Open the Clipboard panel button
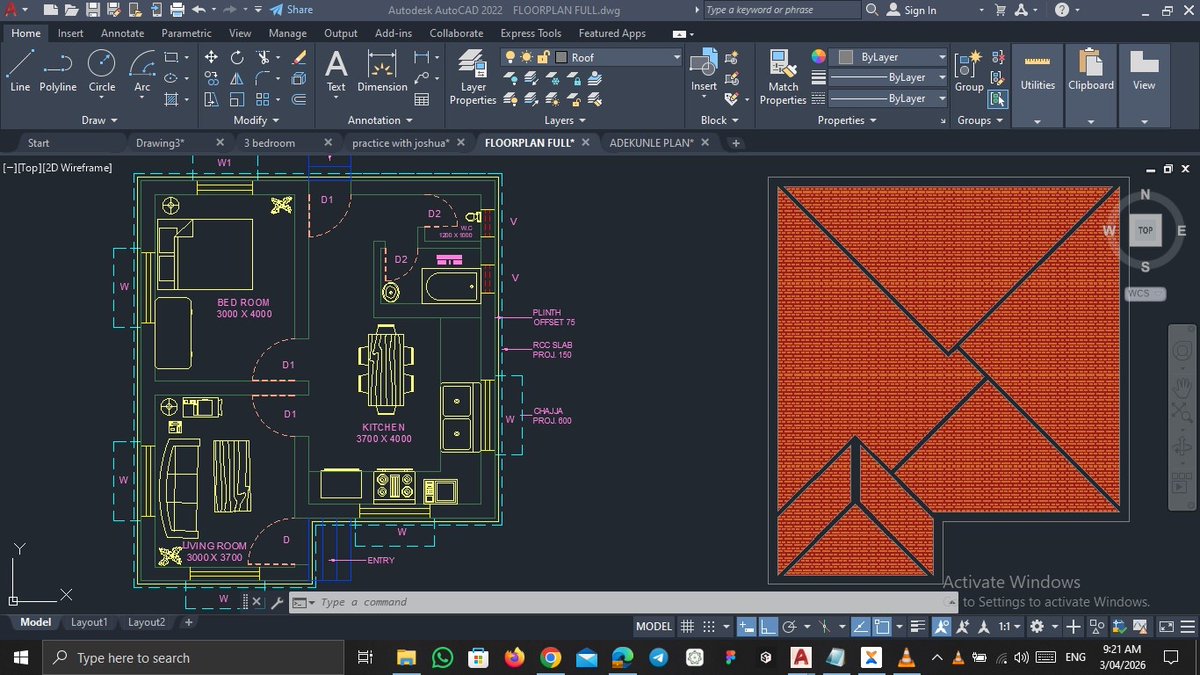The width and height of the screenshot is (1200, 675). 1091,85
